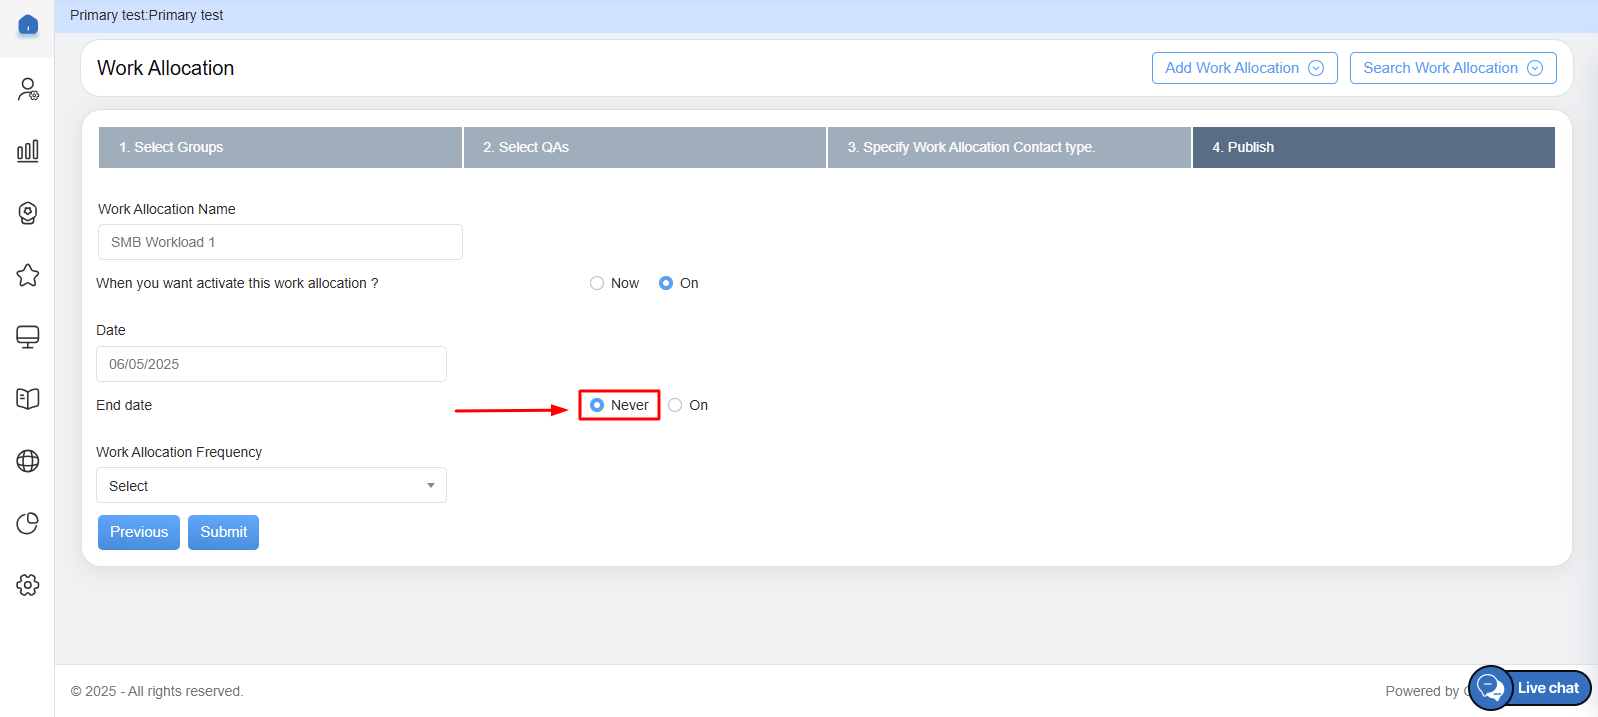This screenshot has height=717, width=1598.
Task: Click the star icon in the sidebar
Action: [28, 275]
